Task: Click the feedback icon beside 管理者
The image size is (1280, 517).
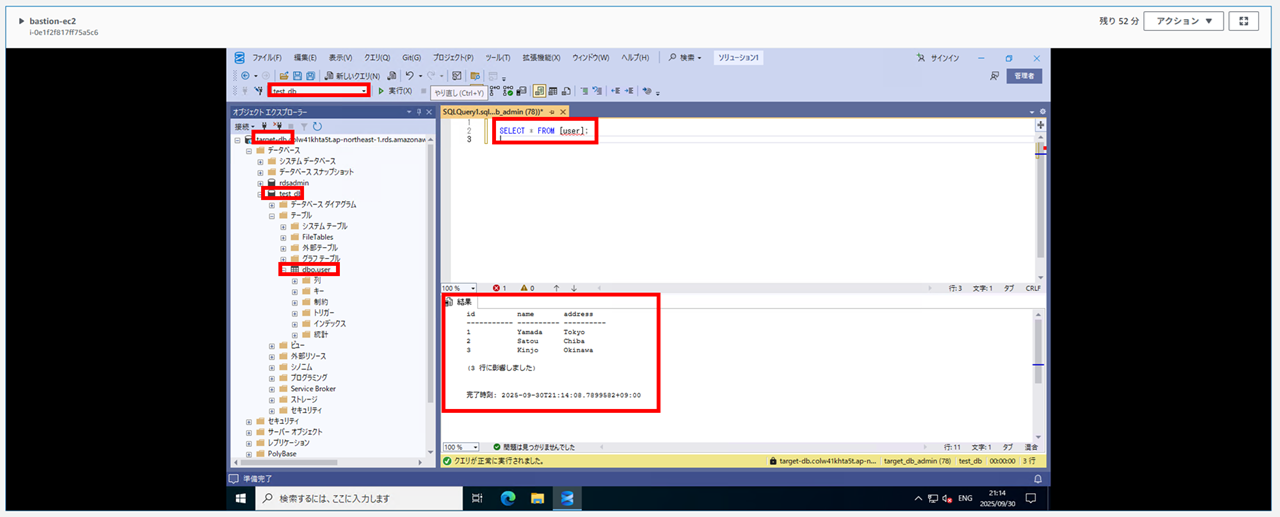Action: pos(994,76)
